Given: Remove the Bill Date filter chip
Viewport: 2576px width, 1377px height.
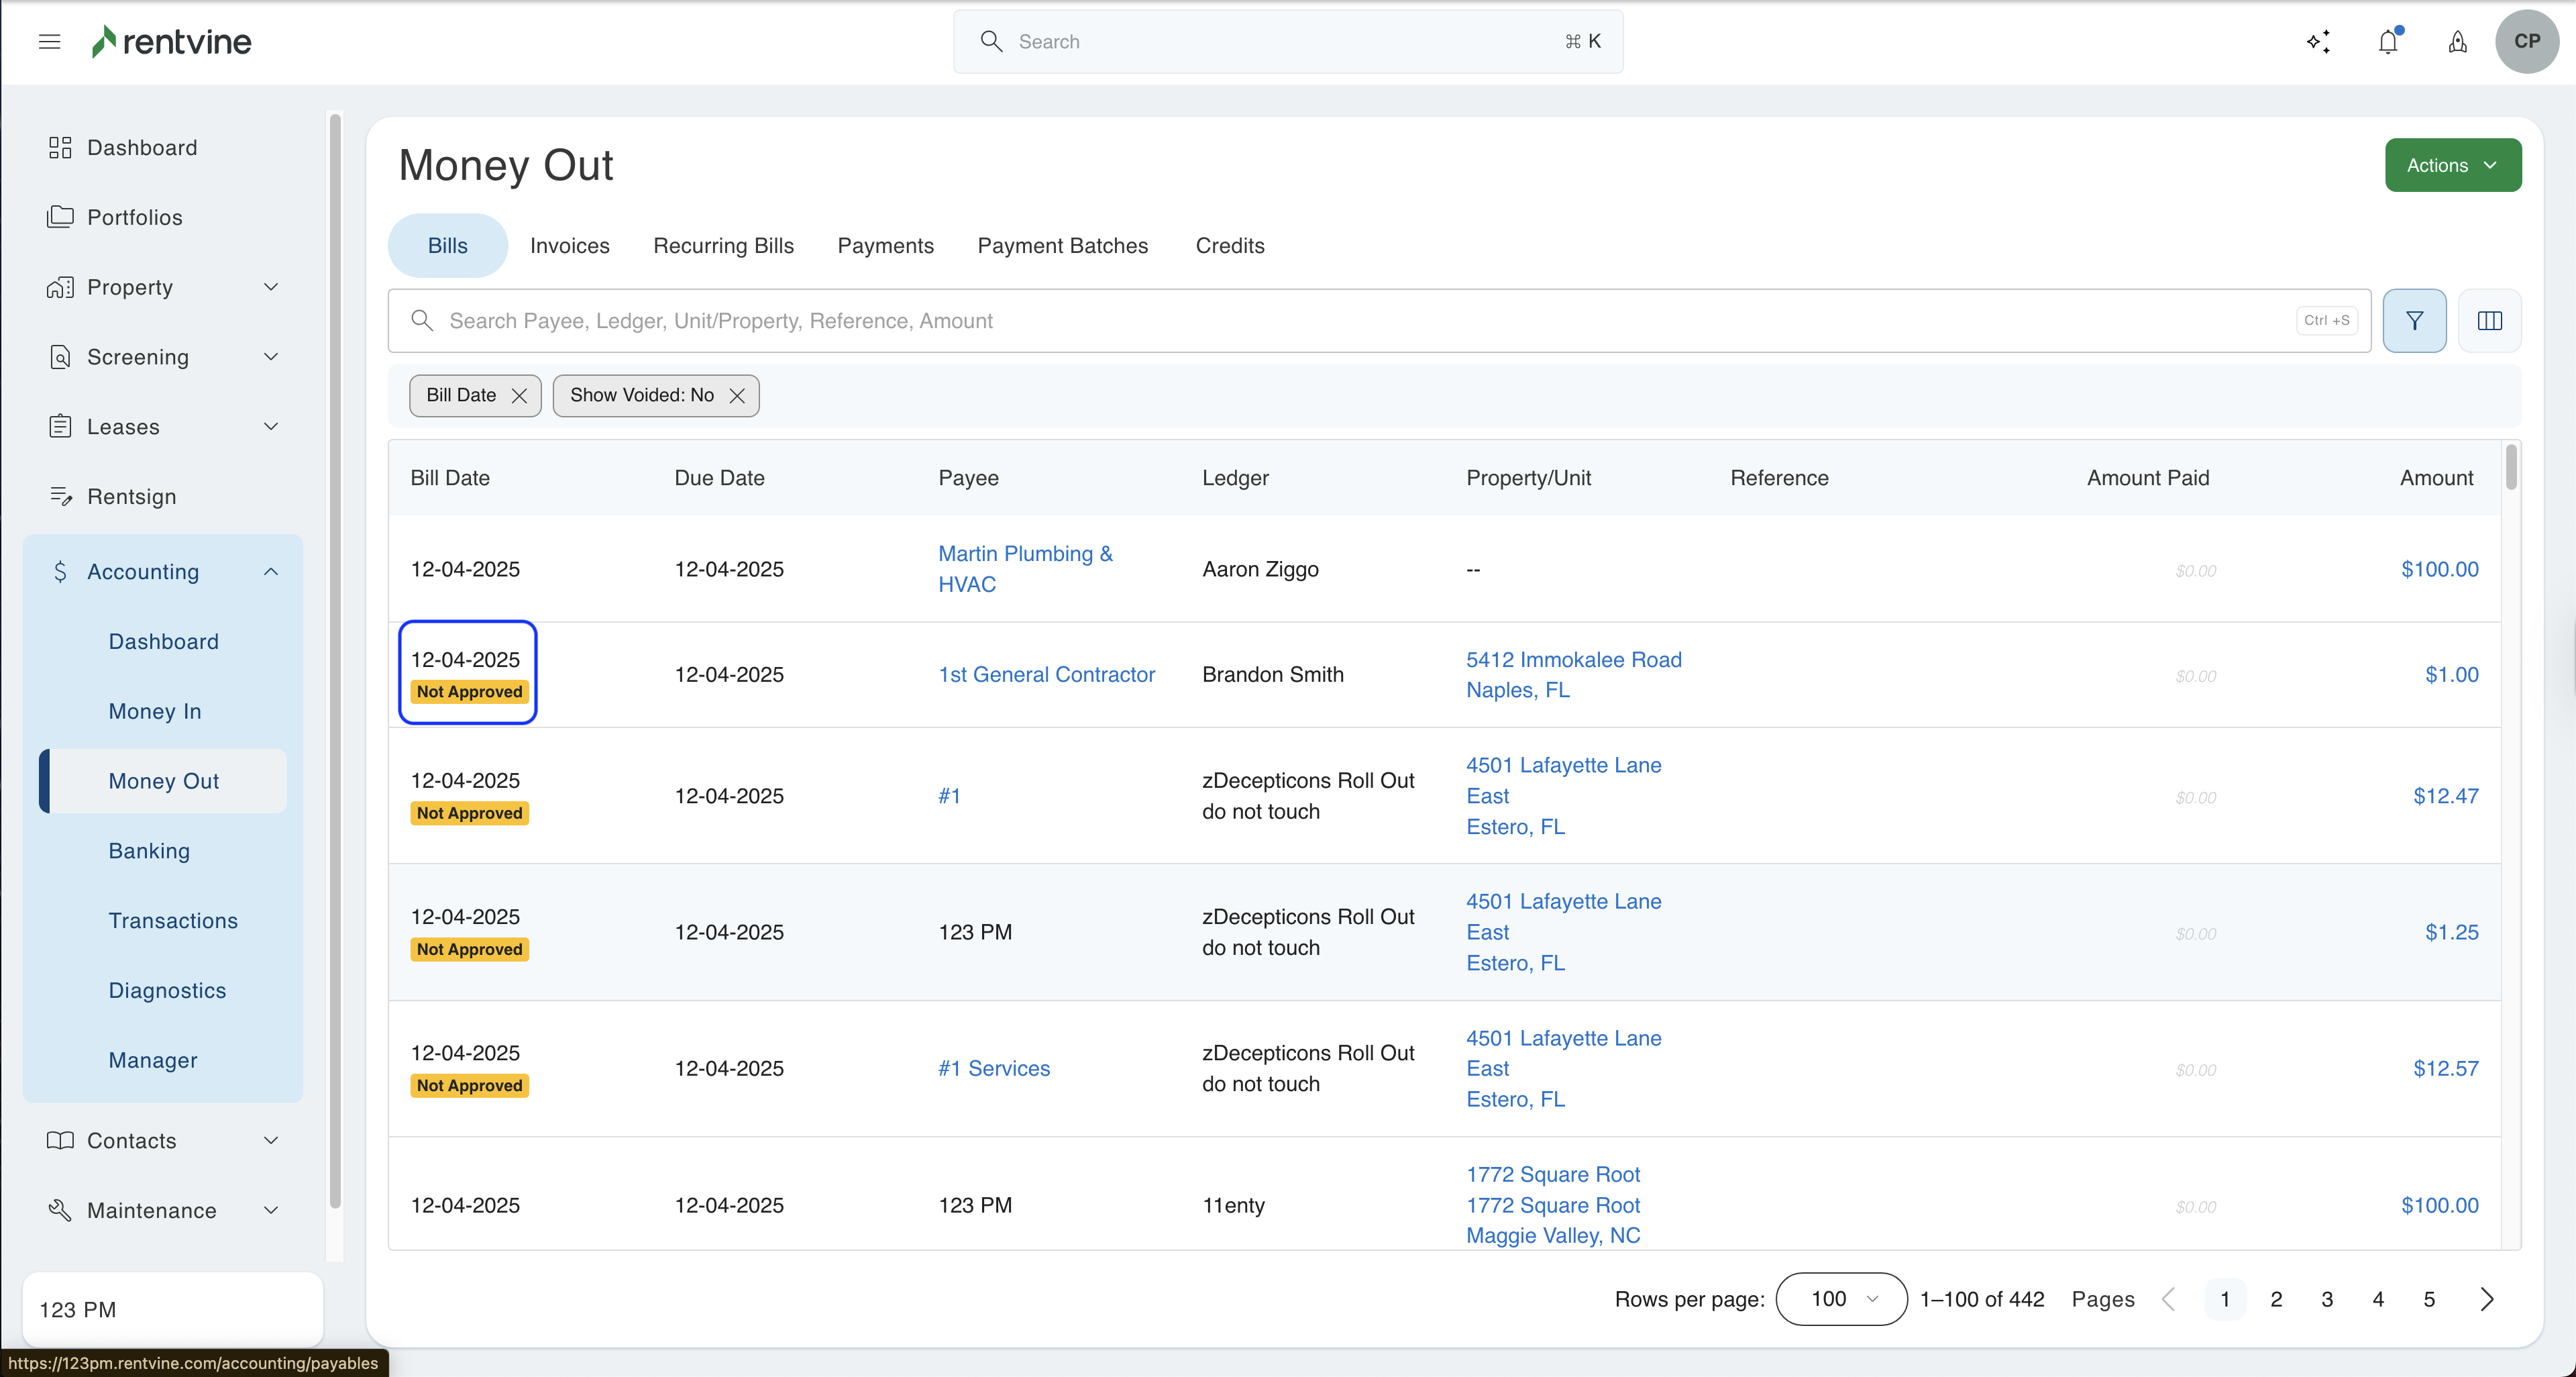Looking at the screenshot, I should (519, 396).
